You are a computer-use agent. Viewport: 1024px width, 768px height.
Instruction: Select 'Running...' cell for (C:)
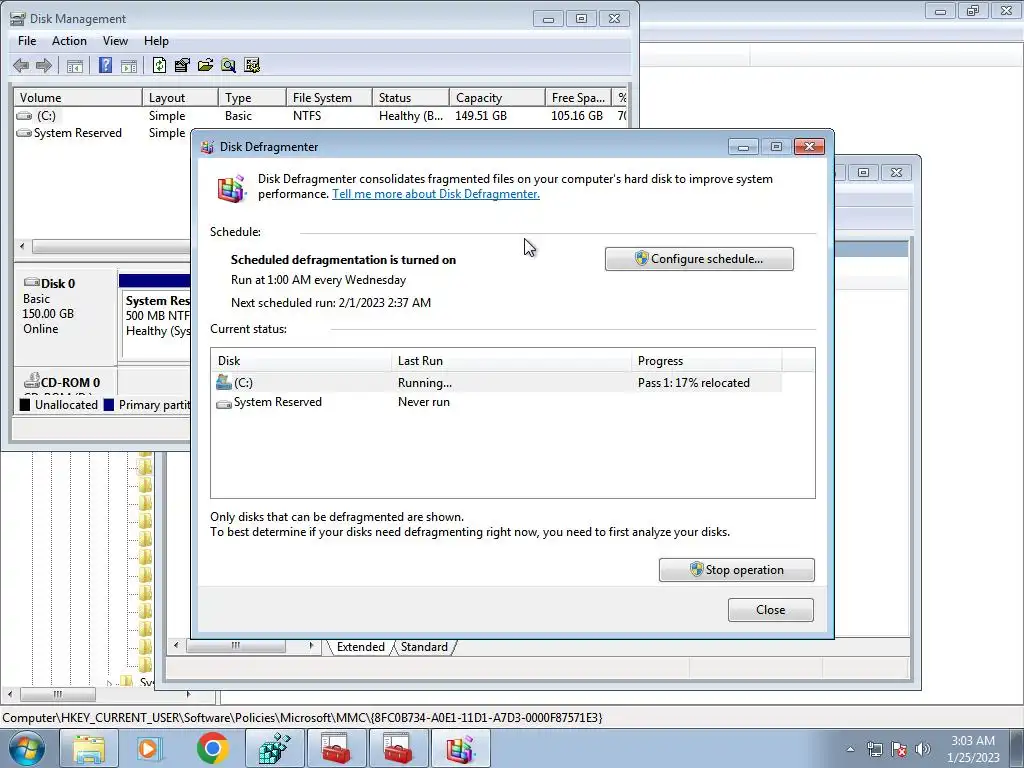(x=424, y=383)
